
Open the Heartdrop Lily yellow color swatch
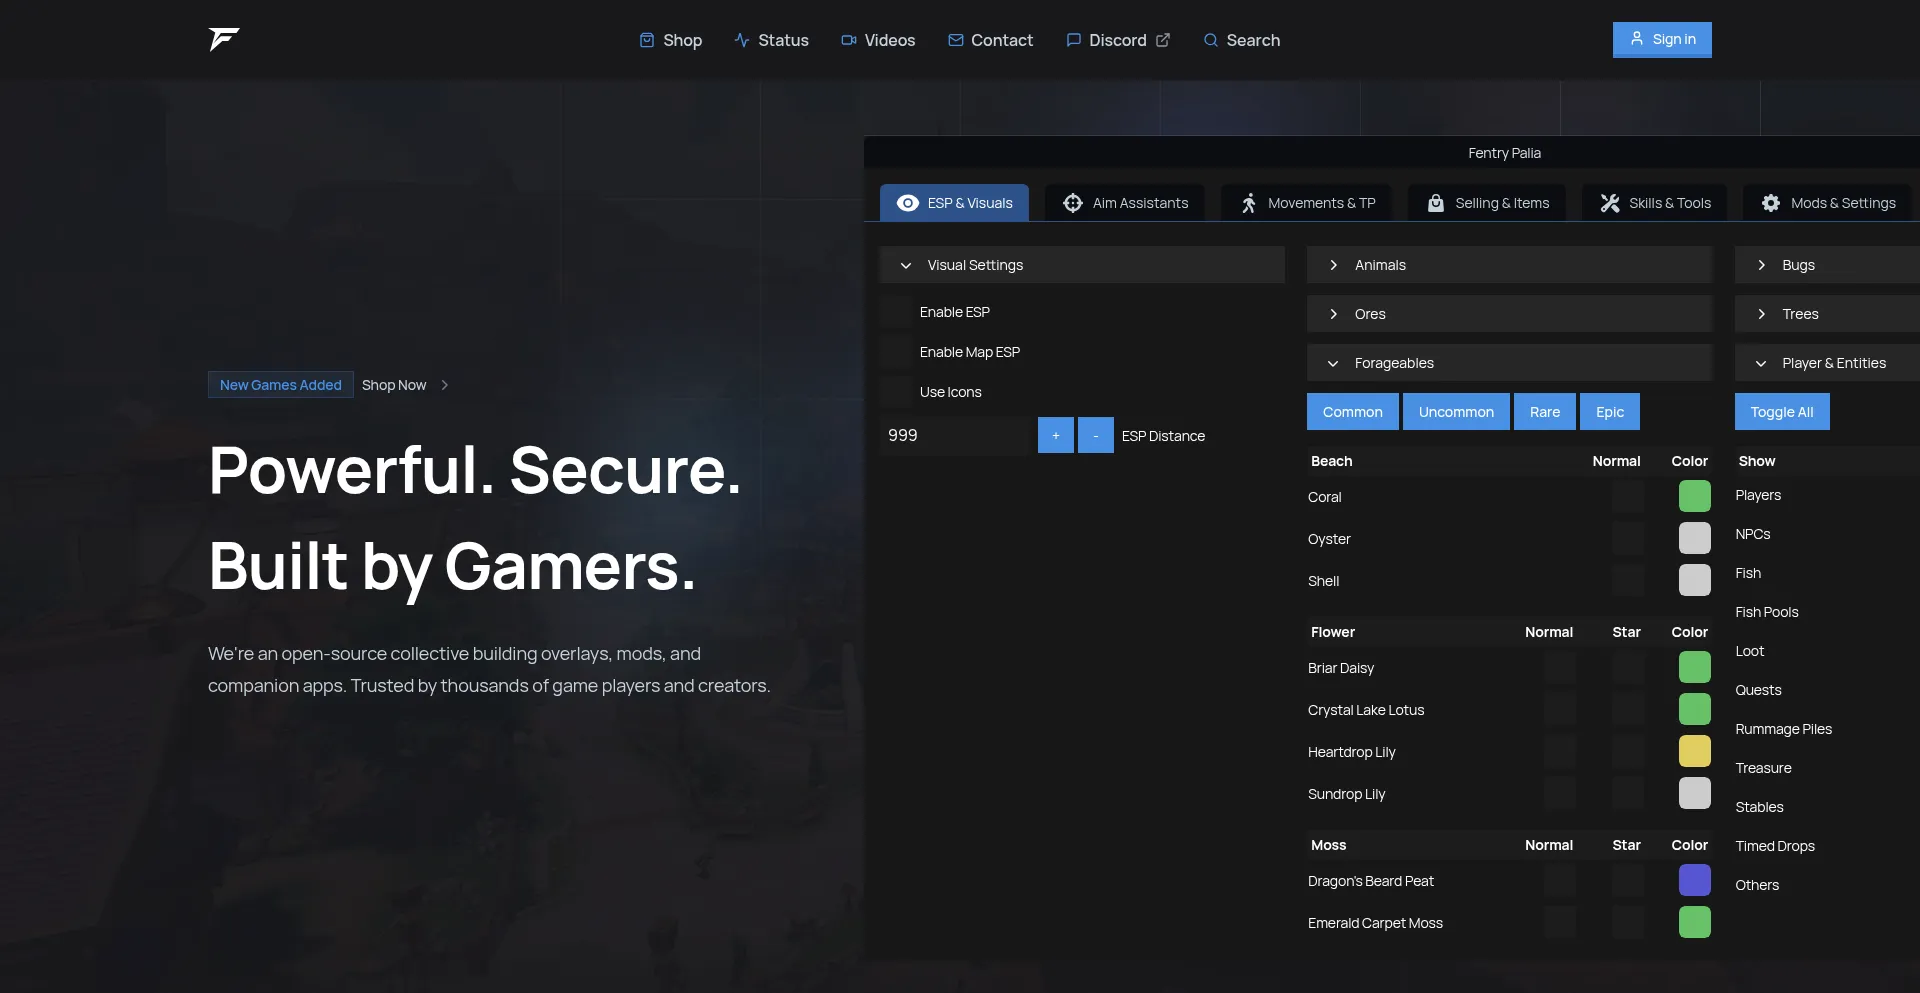(1694, 752)
